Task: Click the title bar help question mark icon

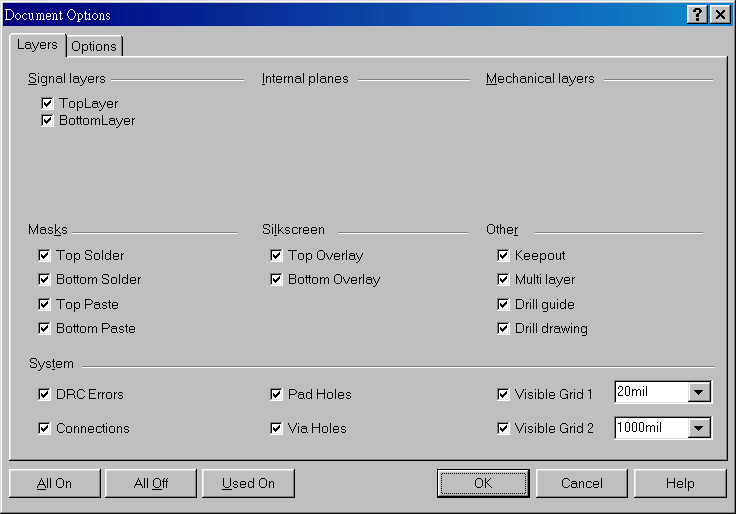Action: pyautogui.click(x=697, y=15)
